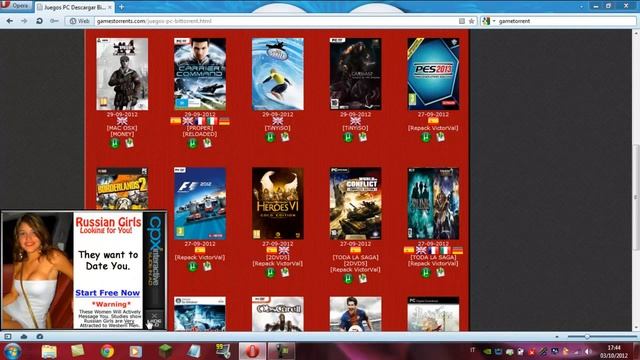Click the Russian Girls ad headline
640x360 pixels.
(108, 222)
